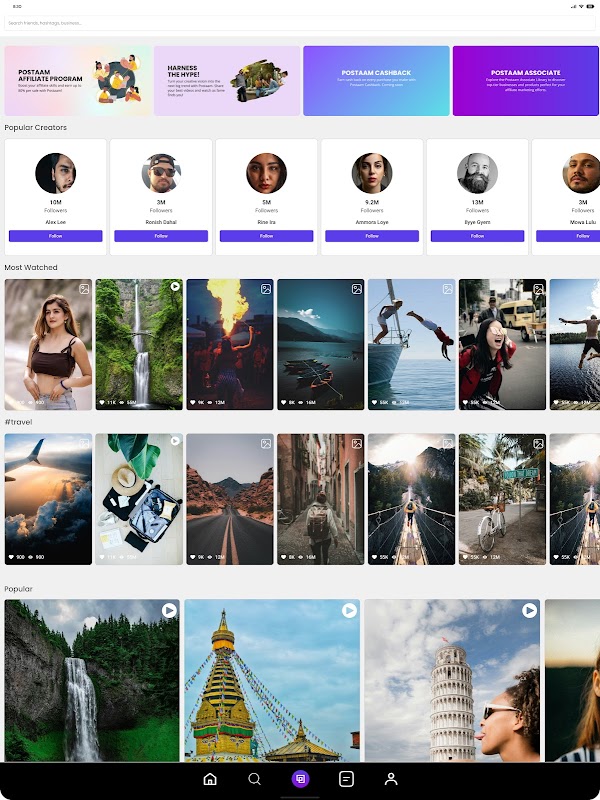
Task: Focus the search friends, hashtags field
Action: click(300, 23)
